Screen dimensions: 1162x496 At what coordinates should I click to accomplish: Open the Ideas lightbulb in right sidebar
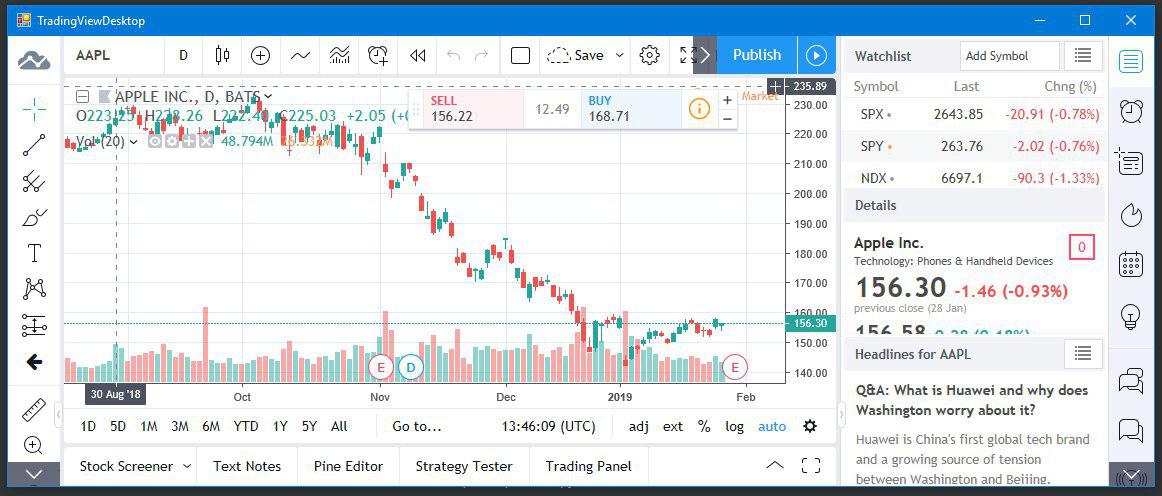(x=1132, y=316)
